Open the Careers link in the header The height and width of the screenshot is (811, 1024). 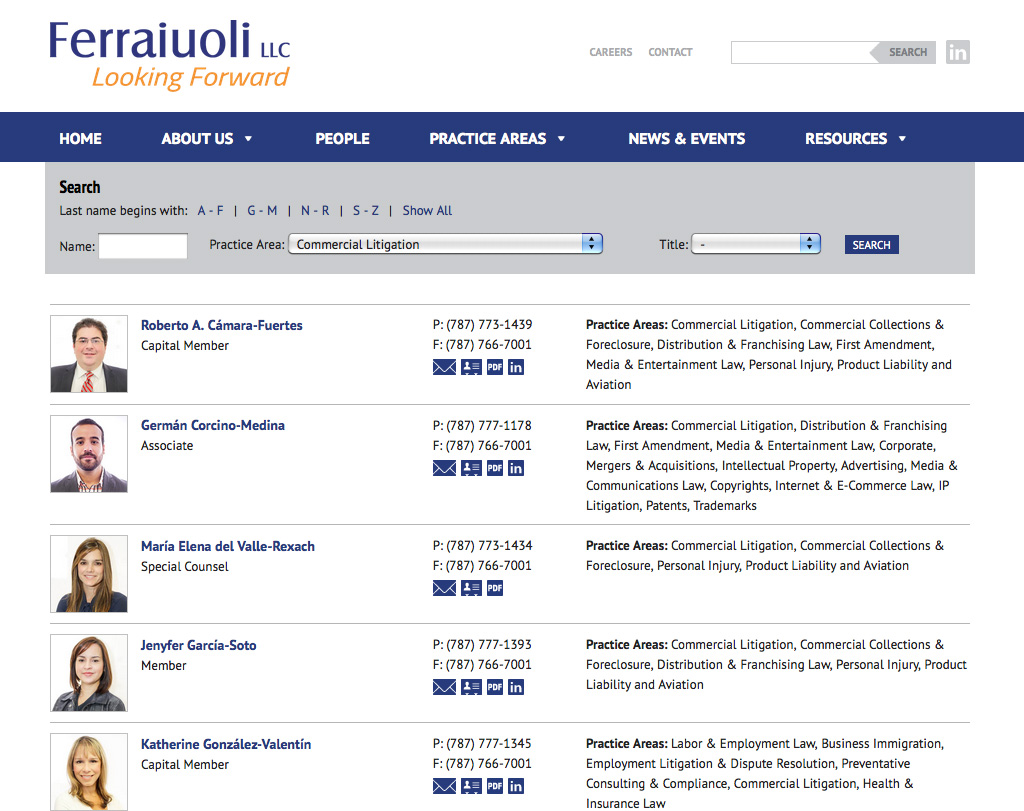[x=610, y=52]
